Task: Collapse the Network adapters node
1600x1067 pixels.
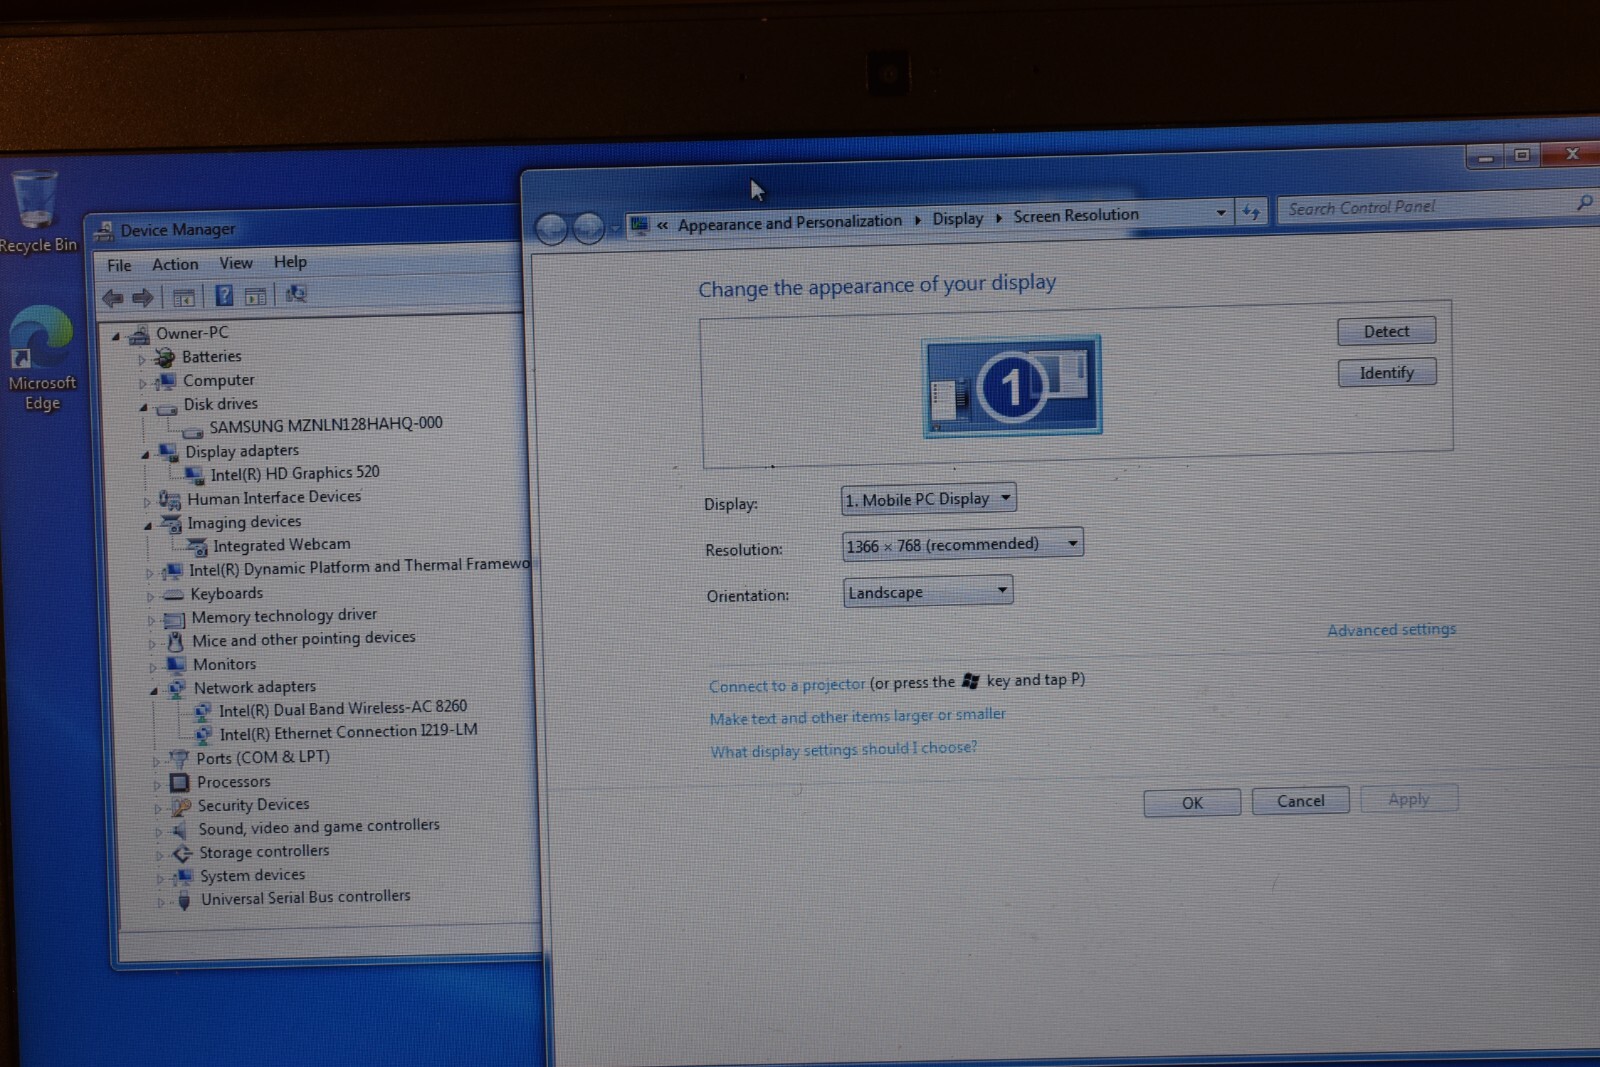Action: coord(153,690)
